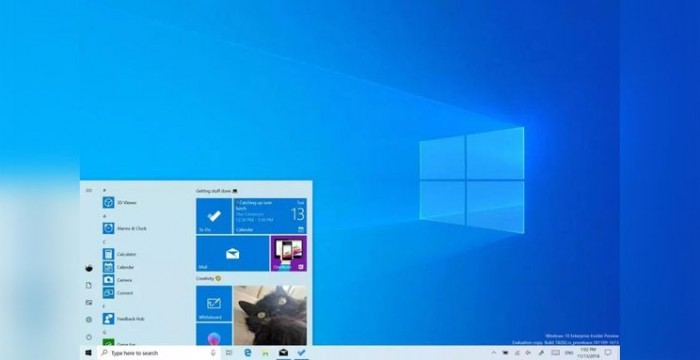This screenshot has height=360, width=700.
Task: Open Settings gear in Start menu sidebar
Action: [x=89, y=320]
